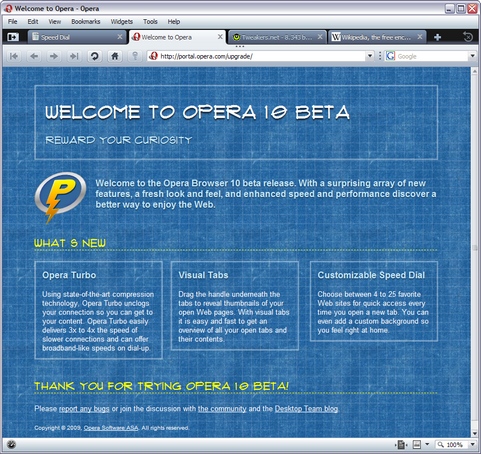Click the vertical scrollbar up arrow
The image size is (481, 454).
click(x=475, y=71)
